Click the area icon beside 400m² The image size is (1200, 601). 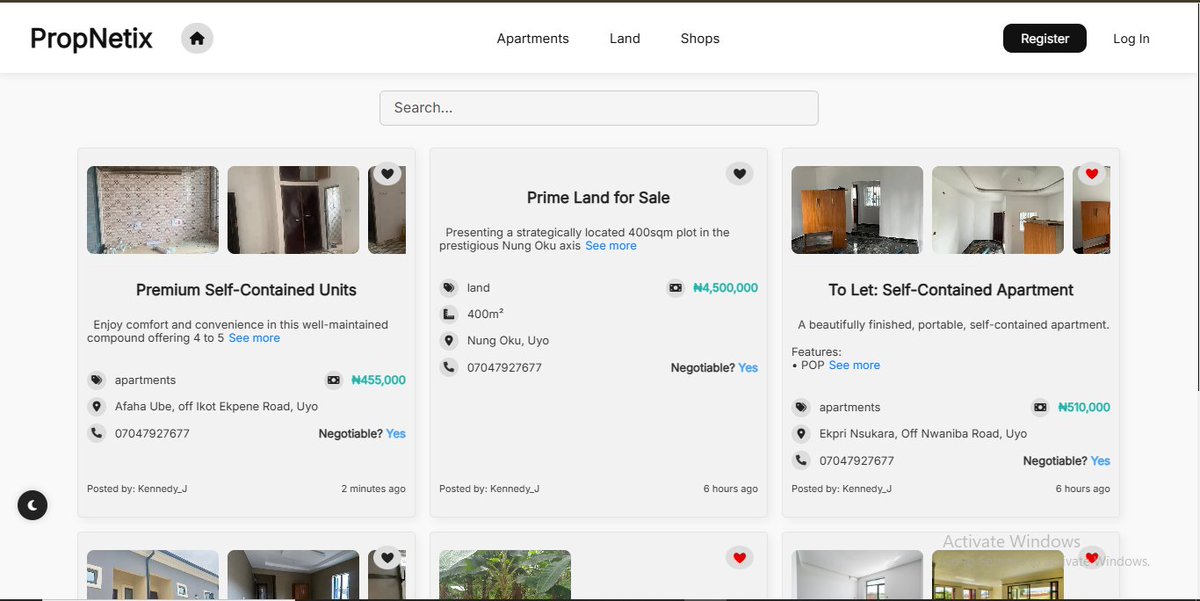click(x=449, y=314)
